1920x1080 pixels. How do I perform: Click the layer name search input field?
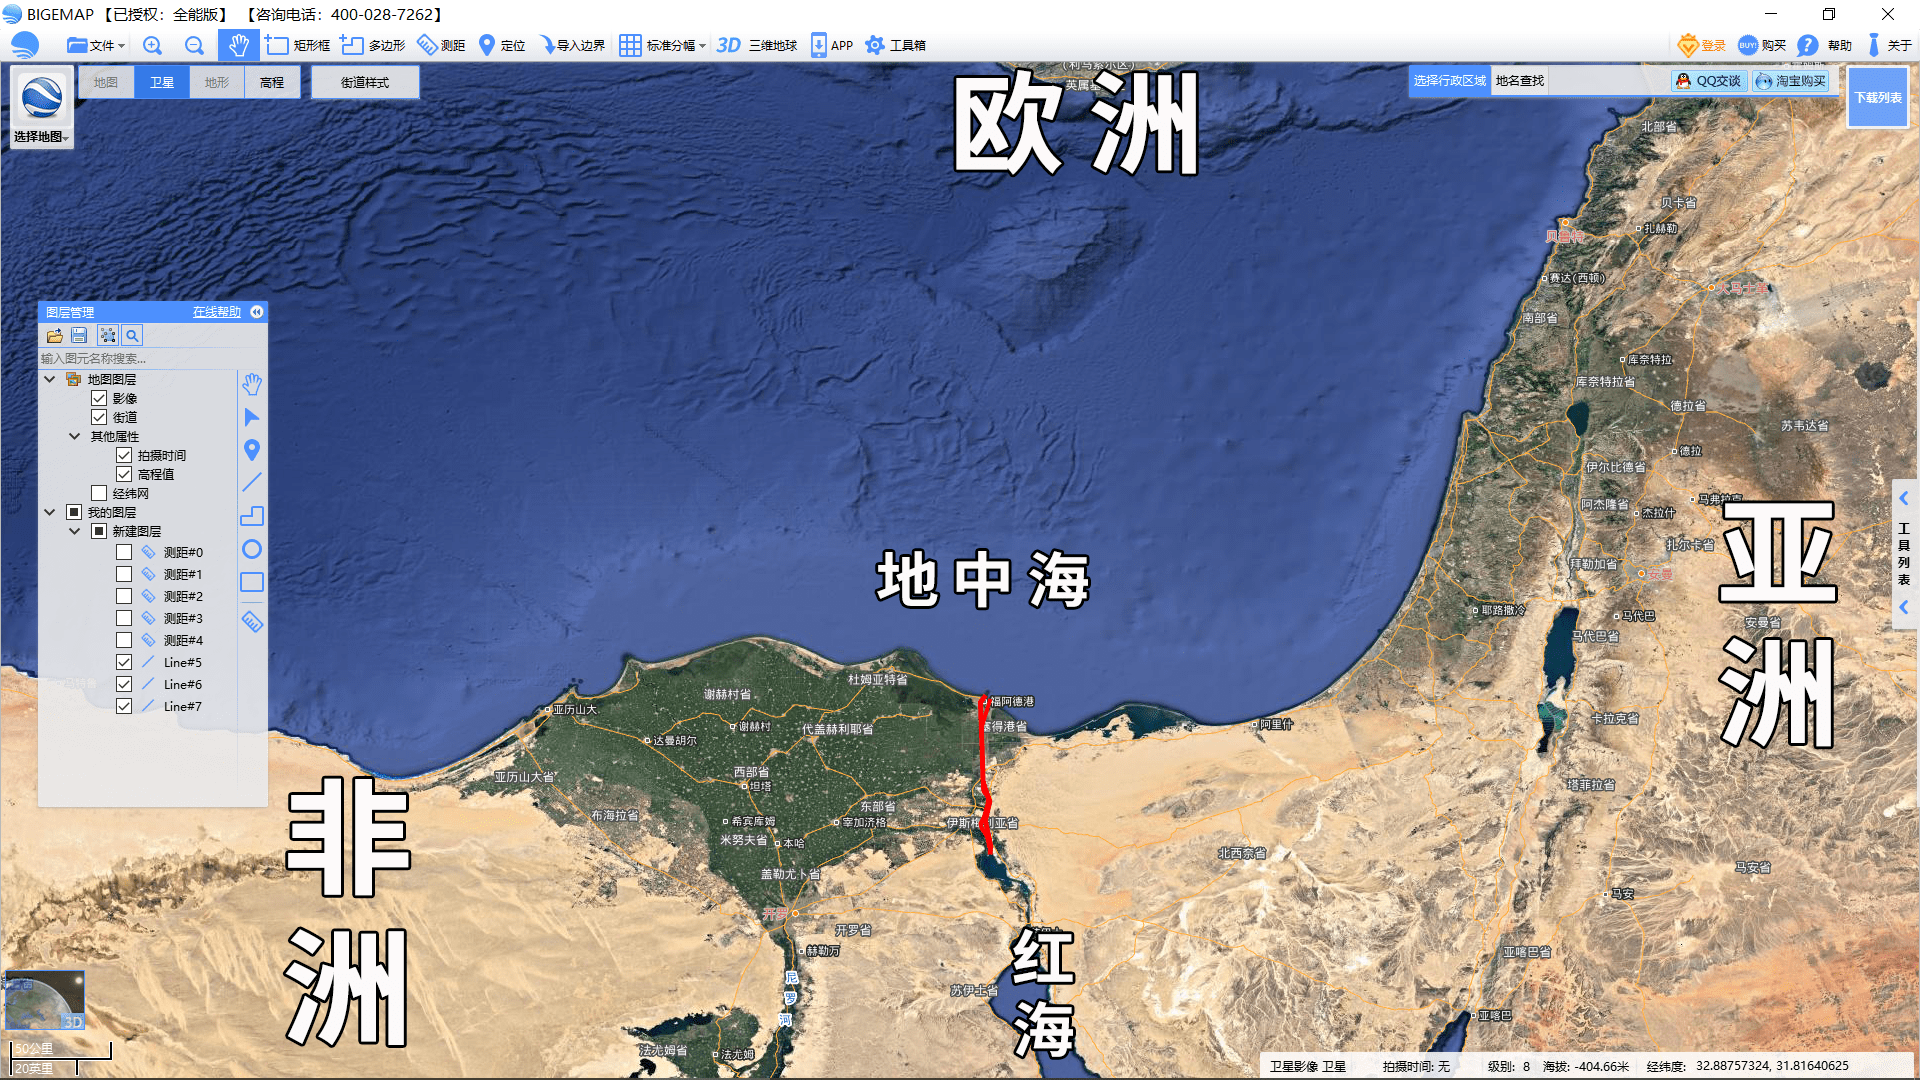coord(137,358)
